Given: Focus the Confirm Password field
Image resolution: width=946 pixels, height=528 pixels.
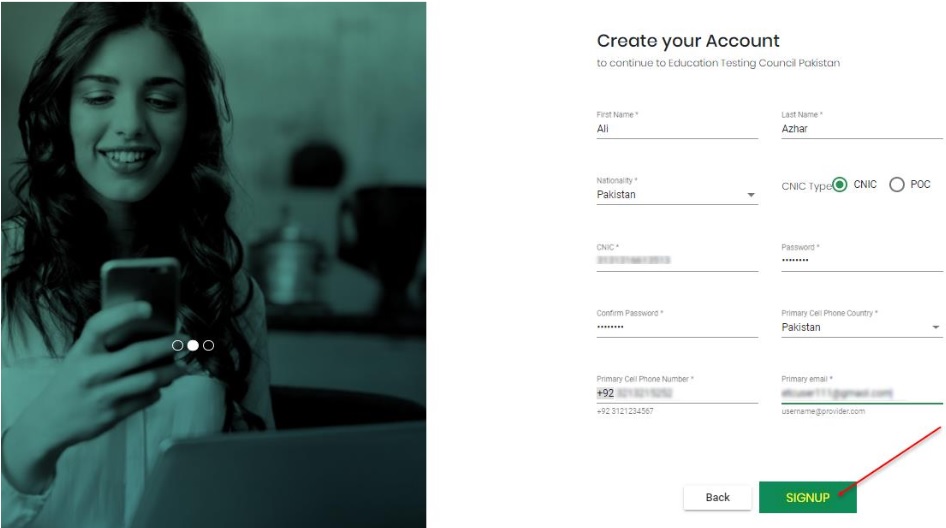Looking at the screenshot, I should [677, 327].
